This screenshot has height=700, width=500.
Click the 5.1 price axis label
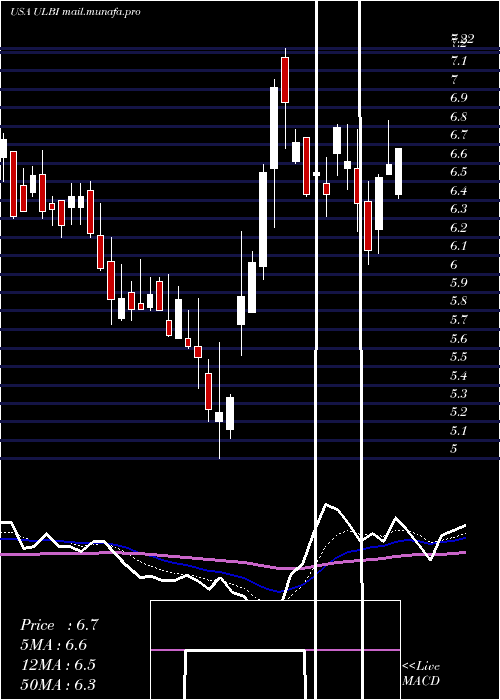pyautogui.click(x=459, y=431)
